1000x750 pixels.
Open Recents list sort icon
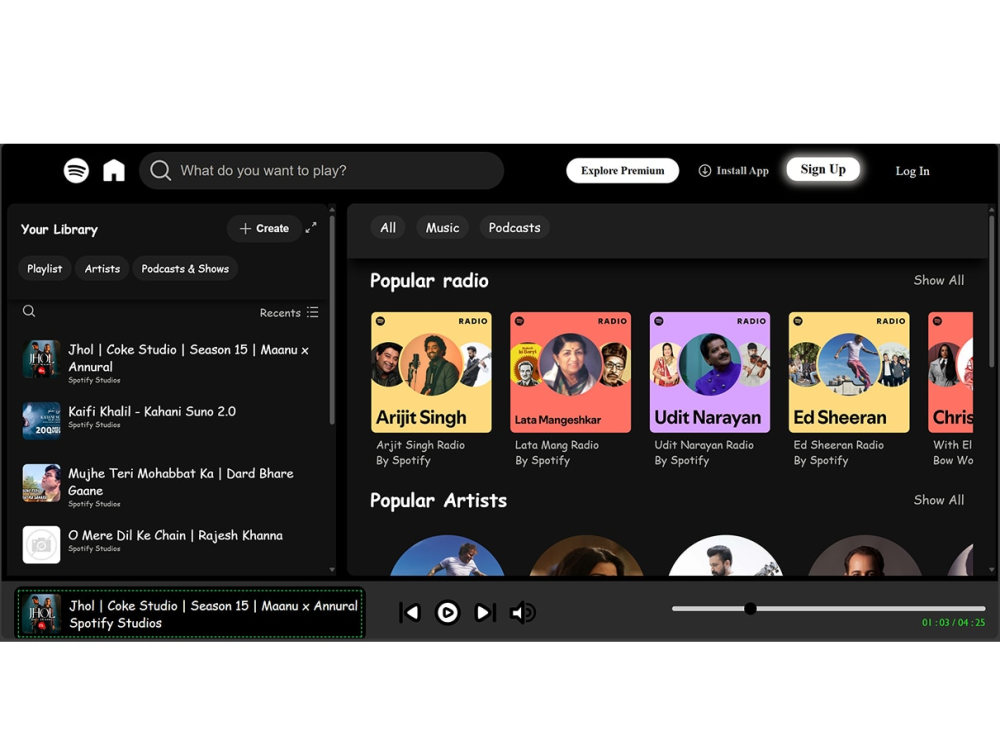[x=312, y=312]
